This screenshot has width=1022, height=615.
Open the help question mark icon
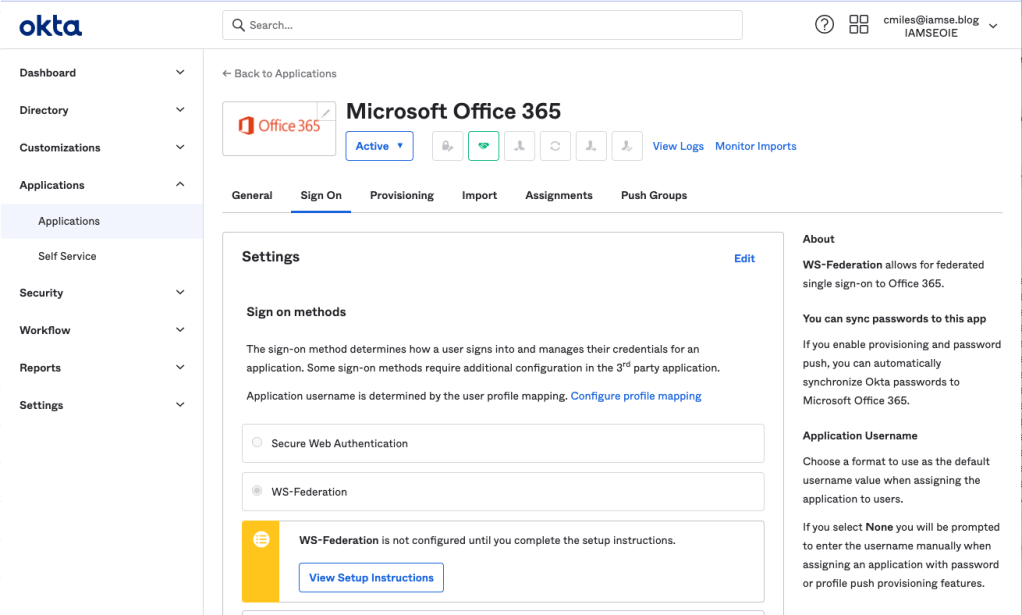point(824,25)
